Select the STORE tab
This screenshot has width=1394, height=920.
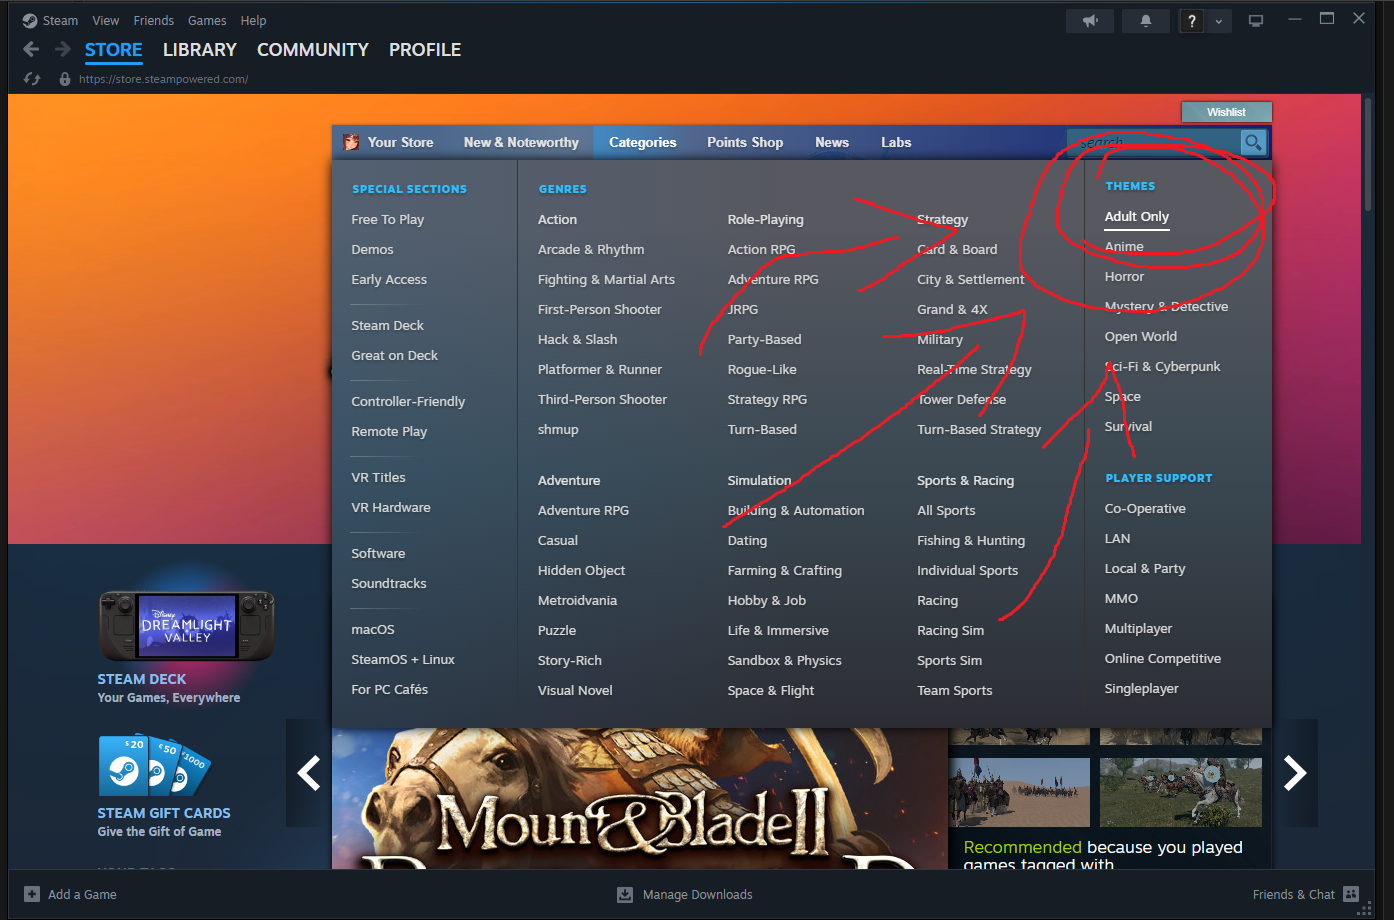[113, 49]
